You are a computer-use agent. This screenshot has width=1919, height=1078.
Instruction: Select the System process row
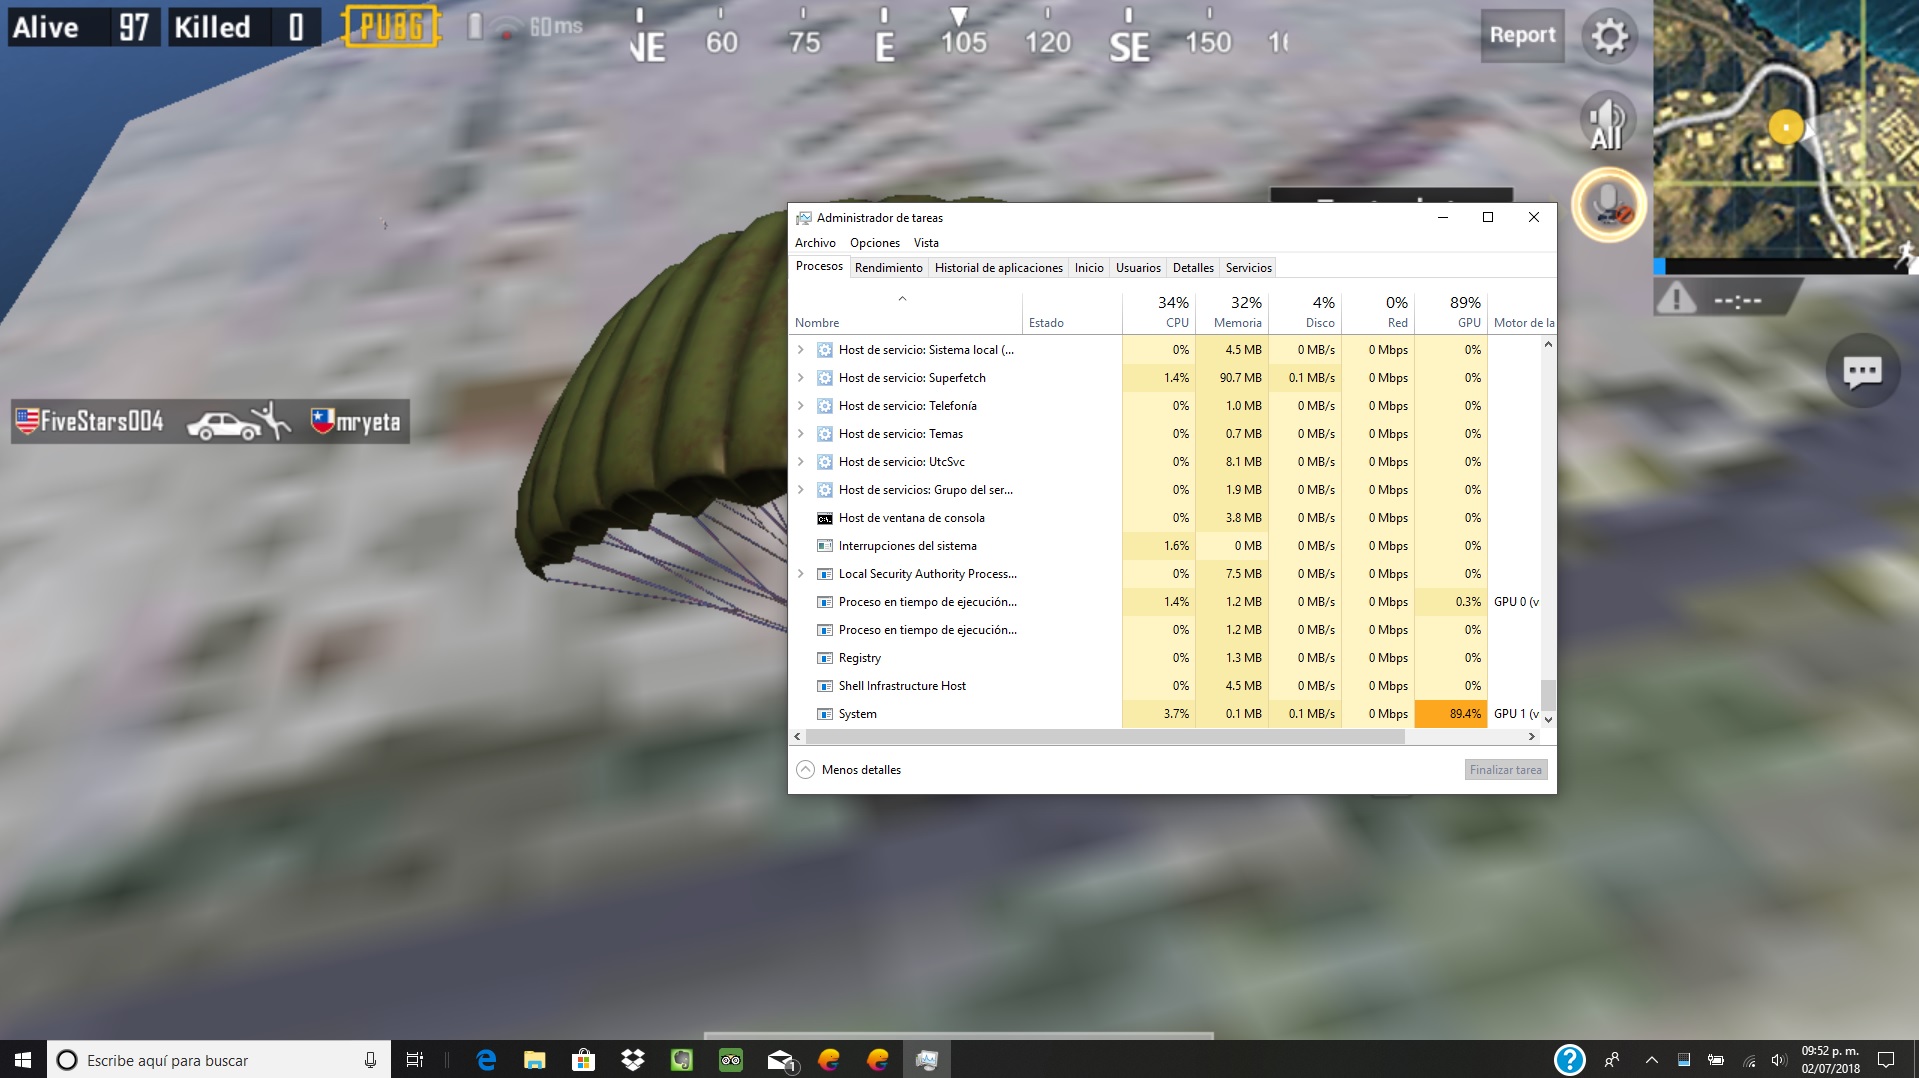pyautogui.click(x=1165, y=714)
